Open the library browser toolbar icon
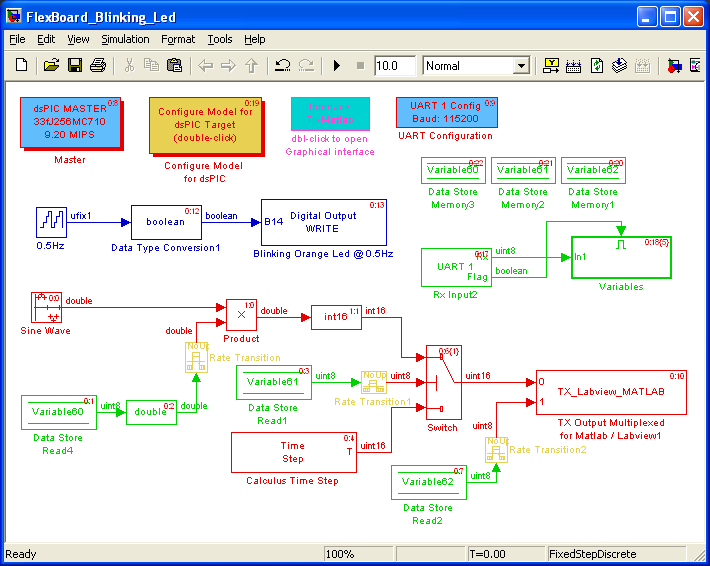Image resolution: width=710 pixels, height=566 pixels. point(675,66)
